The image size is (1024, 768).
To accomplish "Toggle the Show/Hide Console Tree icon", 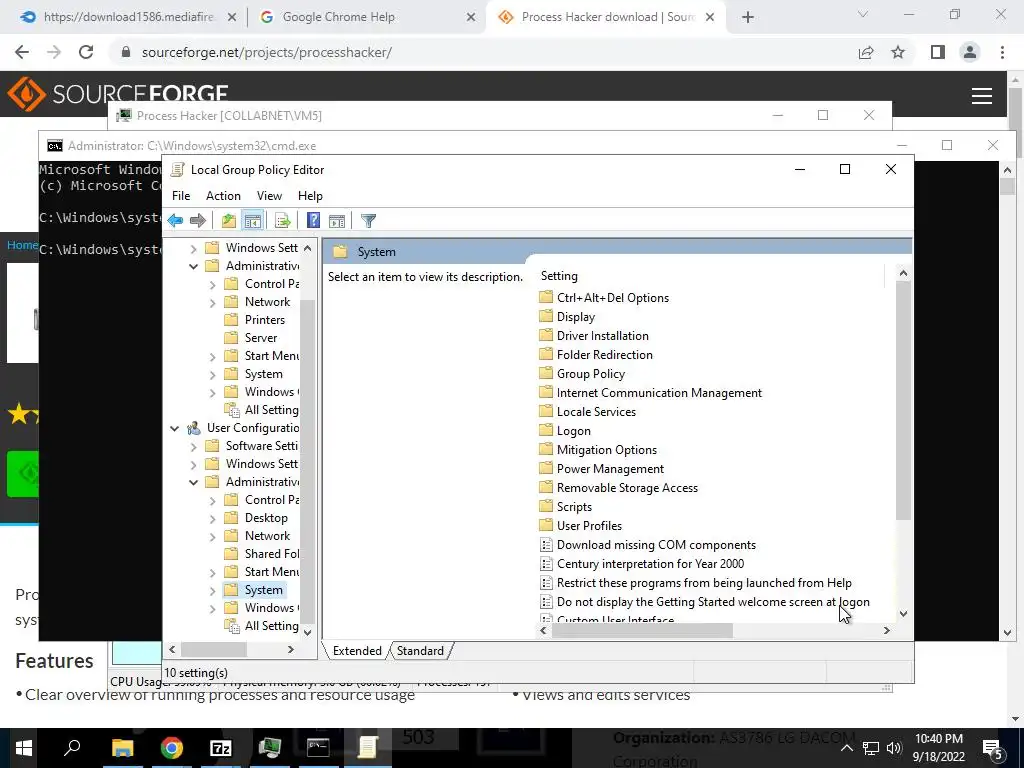I will 253,221.
